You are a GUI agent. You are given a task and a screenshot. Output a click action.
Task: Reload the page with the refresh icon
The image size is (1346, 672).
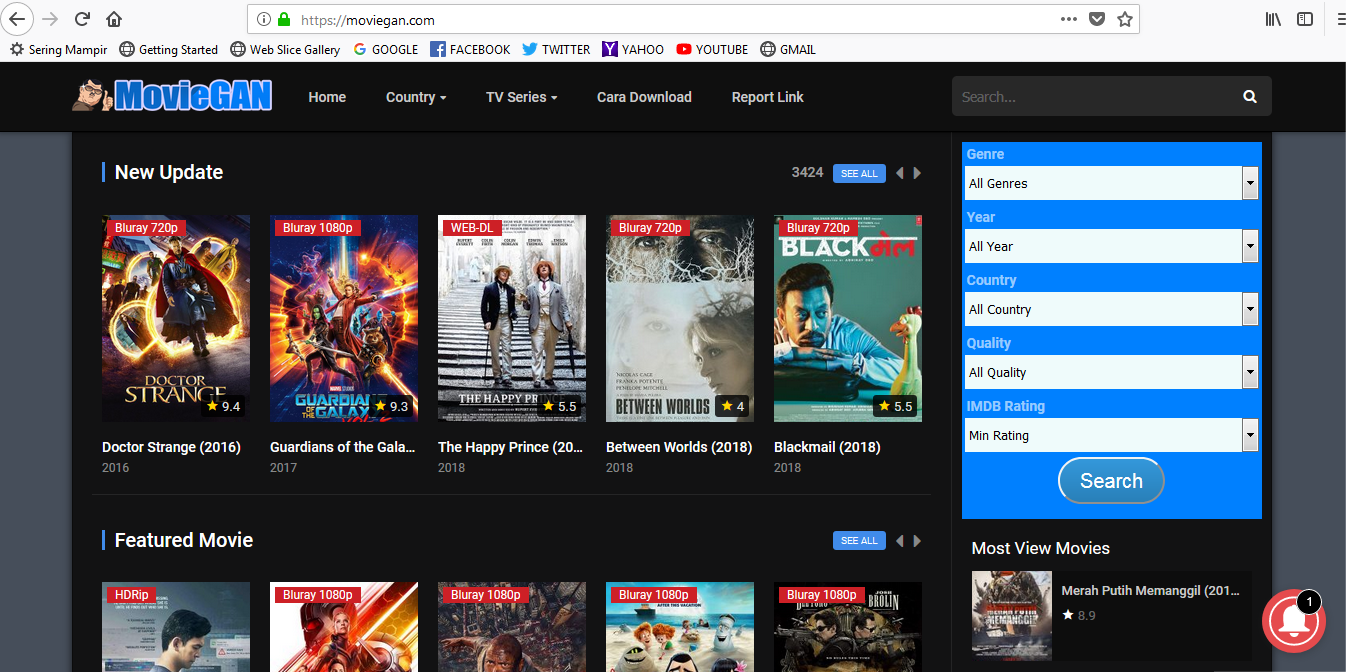pyautogui.click(x=82, y=18)
